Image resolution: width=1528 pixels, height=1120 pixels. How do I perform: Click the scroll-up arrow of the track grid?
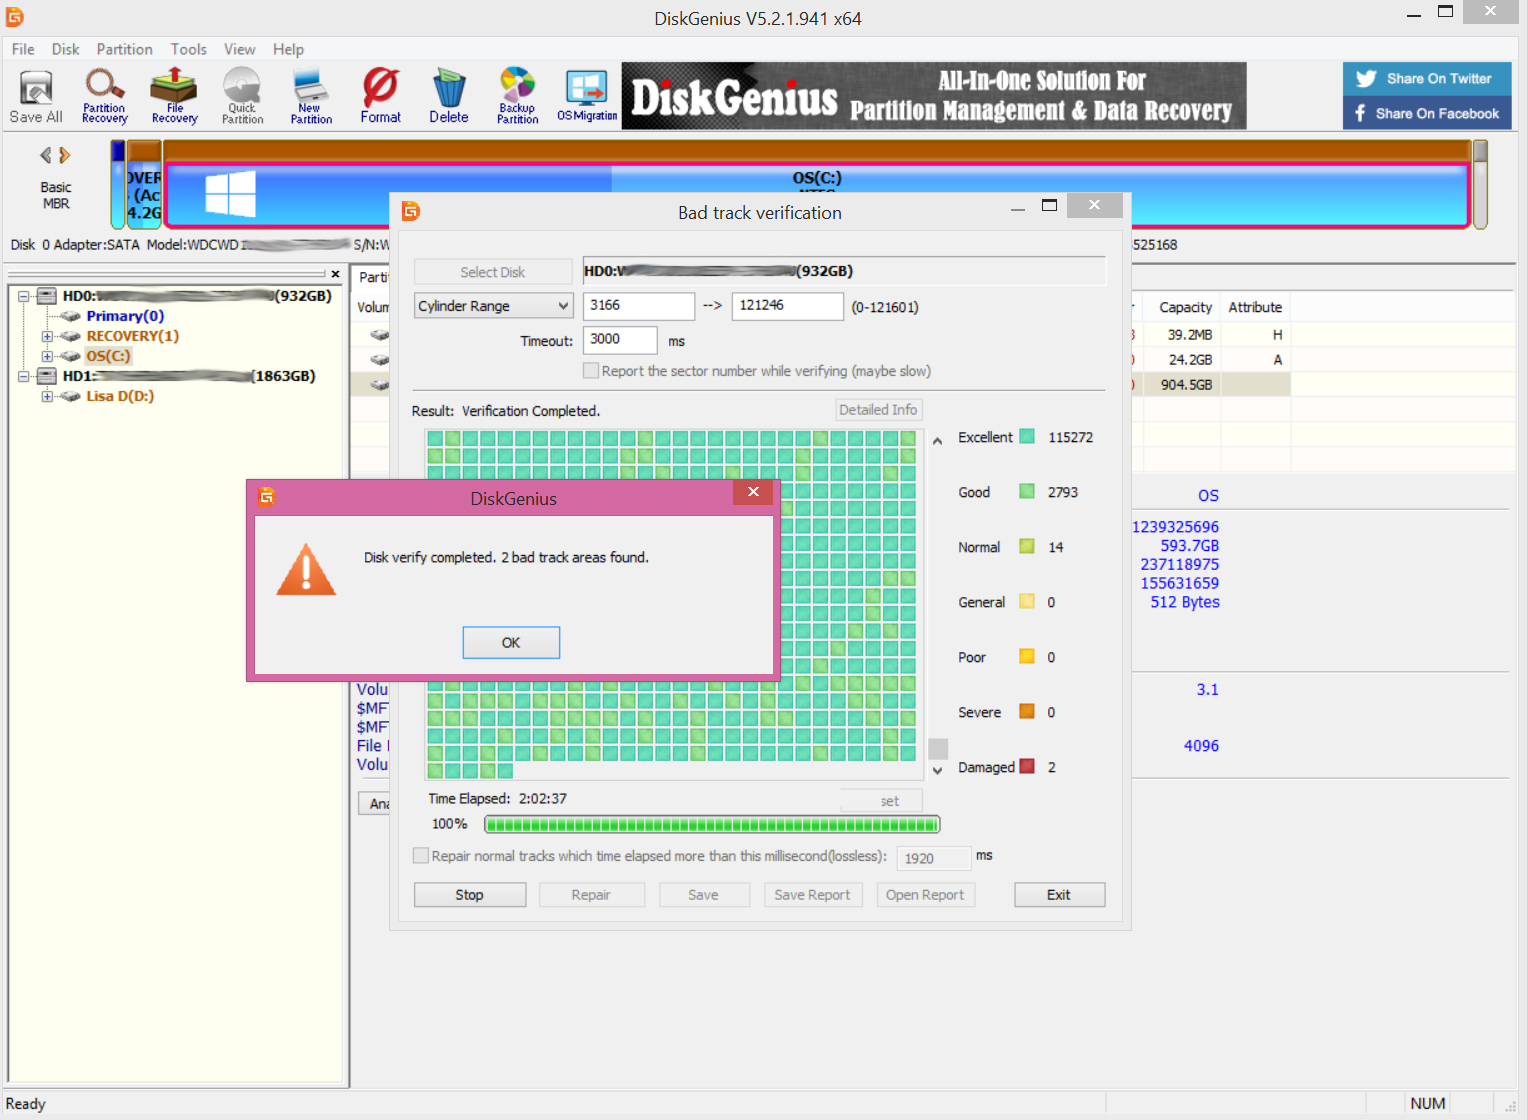click(937, 441)
